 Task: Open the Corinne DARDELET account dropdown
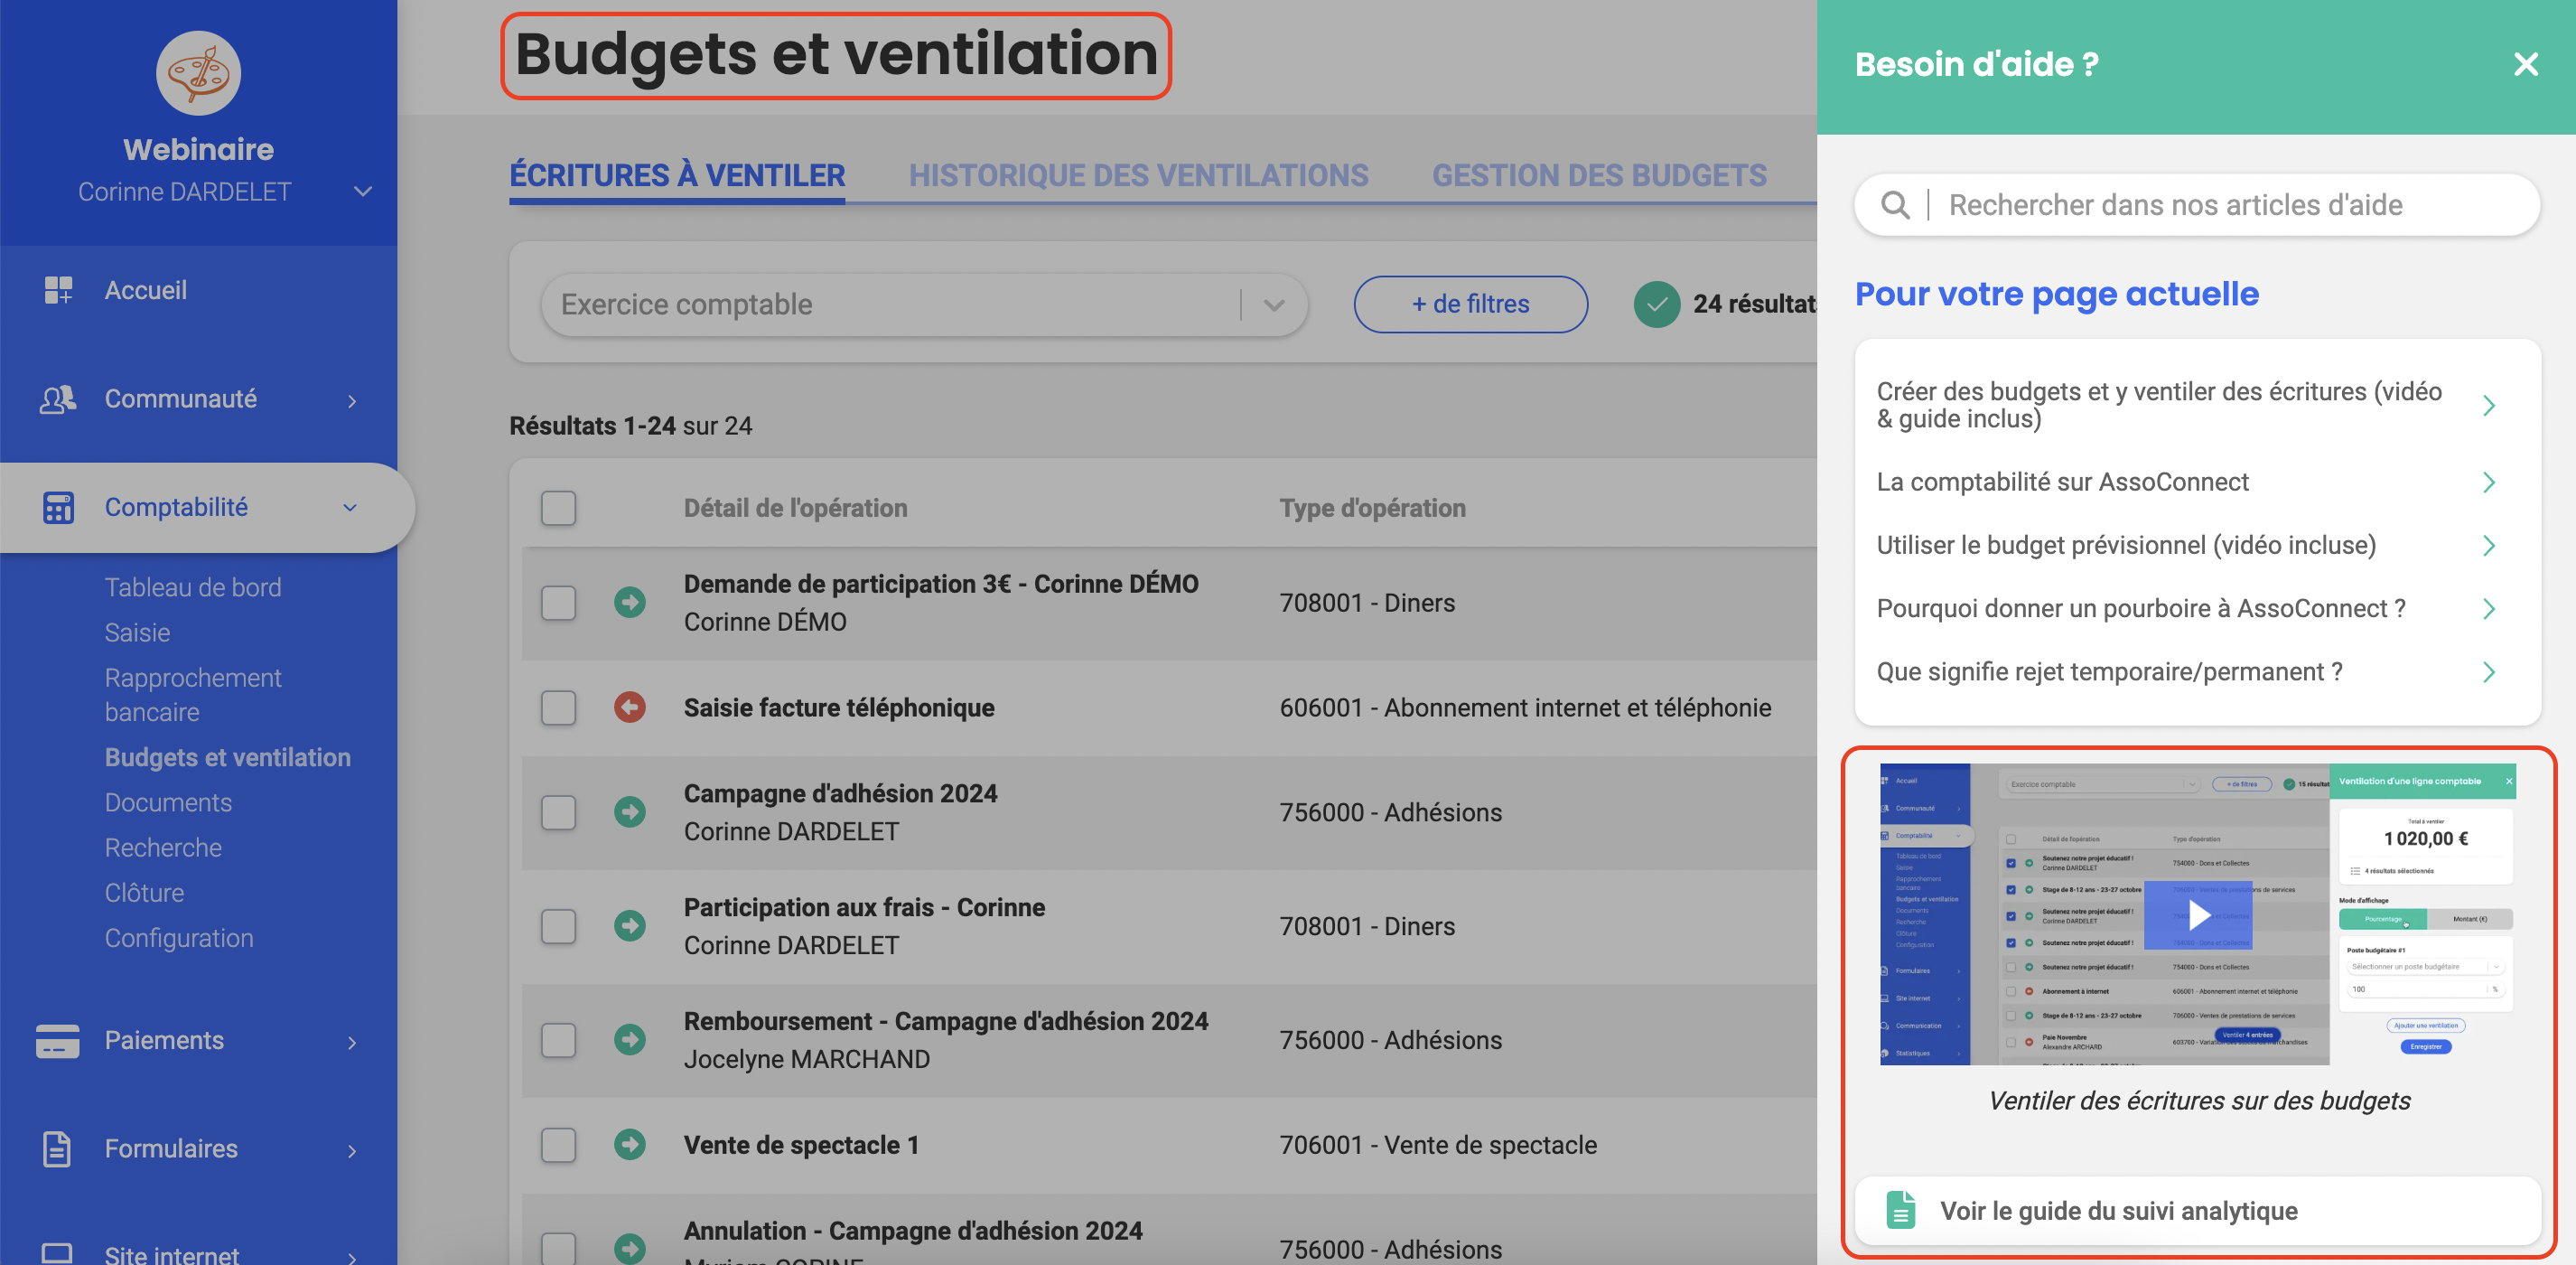point(363,191)
